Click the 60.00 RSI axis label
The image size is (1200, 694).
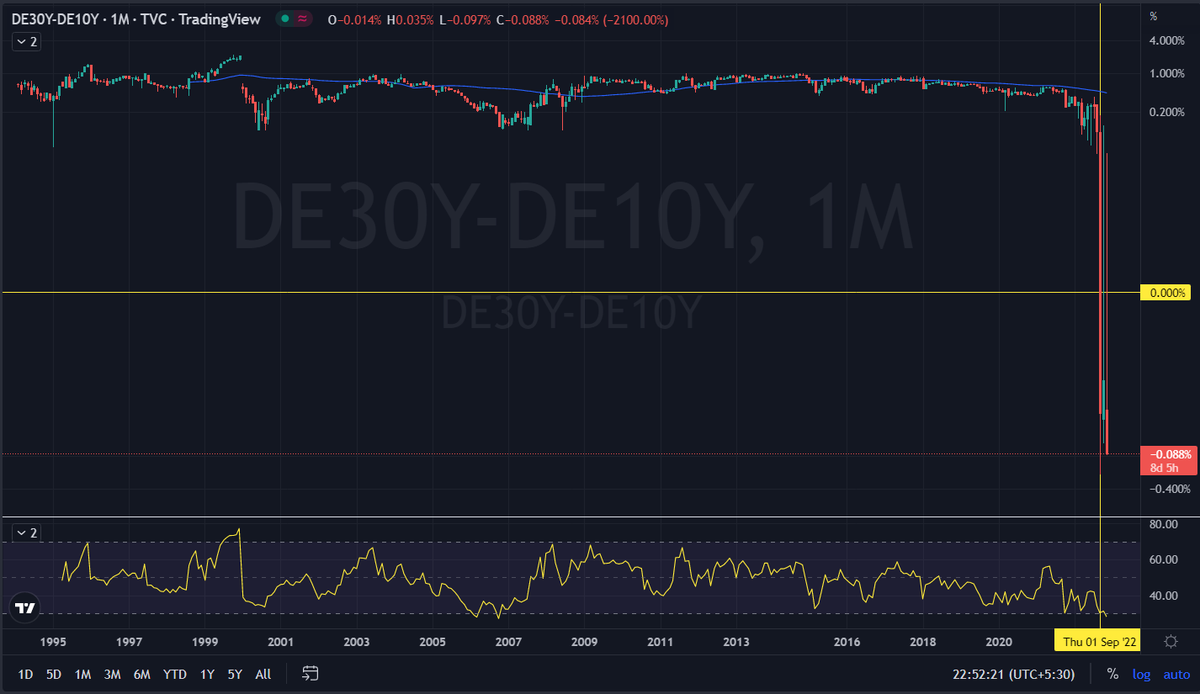pyautogui.click(x=1163, y=560)
